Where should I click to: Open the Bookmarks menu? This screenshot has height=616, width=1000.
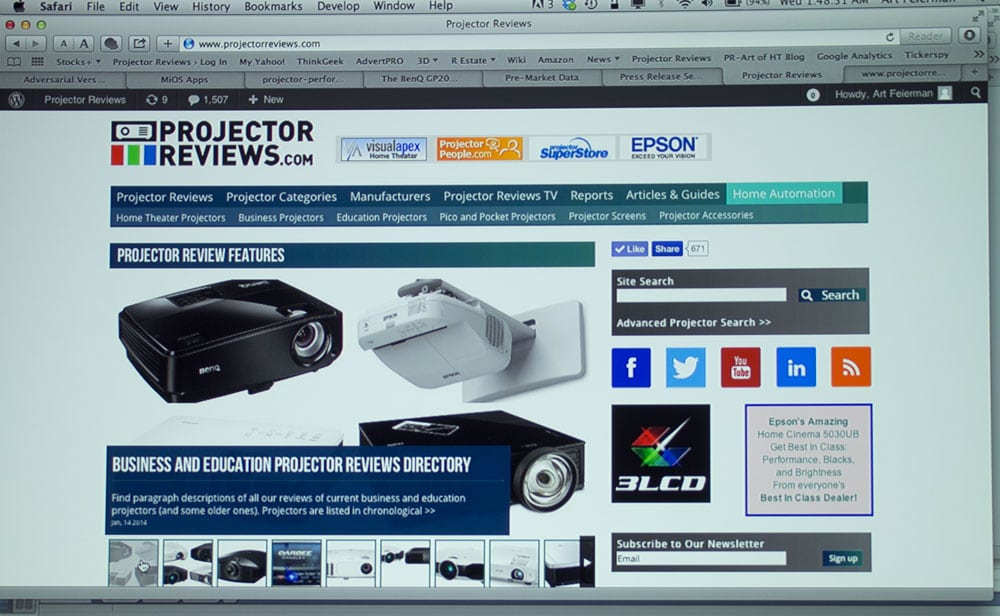click(x=273, y=6)
